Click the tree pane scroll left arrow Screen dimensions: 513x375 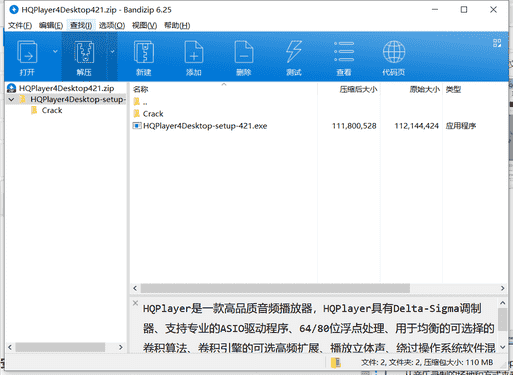(x=10, y=347)
